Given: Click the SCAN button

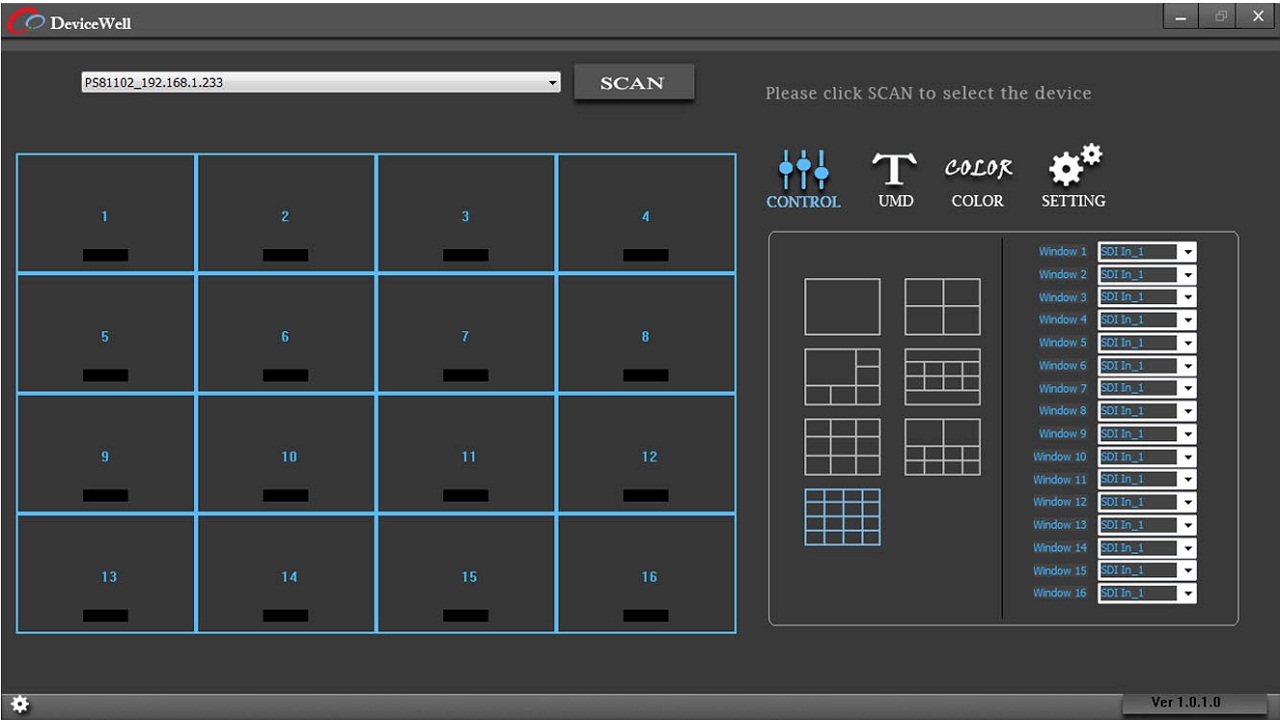Looking at the screenshot, I should 634,83.
